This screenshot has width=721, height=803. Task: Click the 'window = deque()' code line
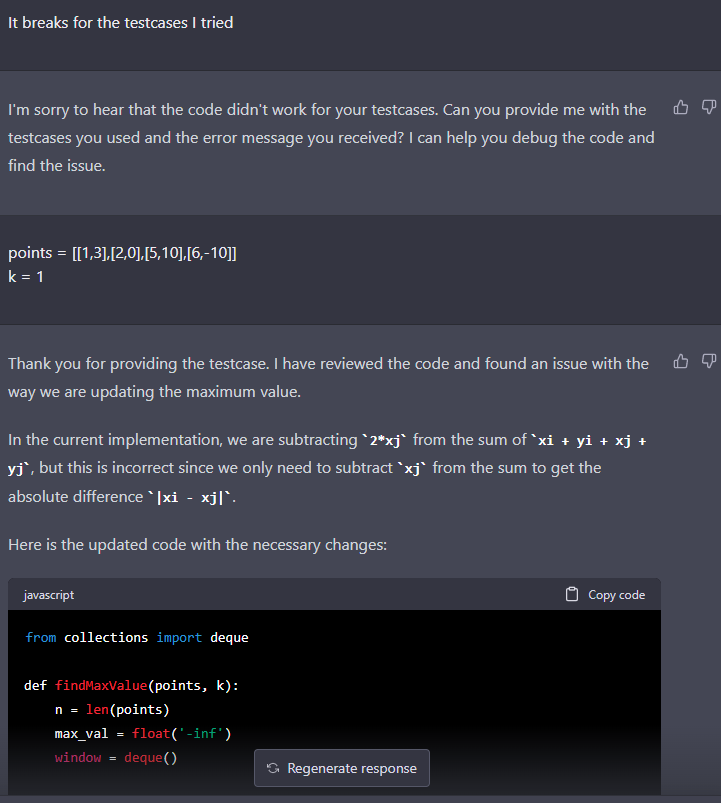115,758
